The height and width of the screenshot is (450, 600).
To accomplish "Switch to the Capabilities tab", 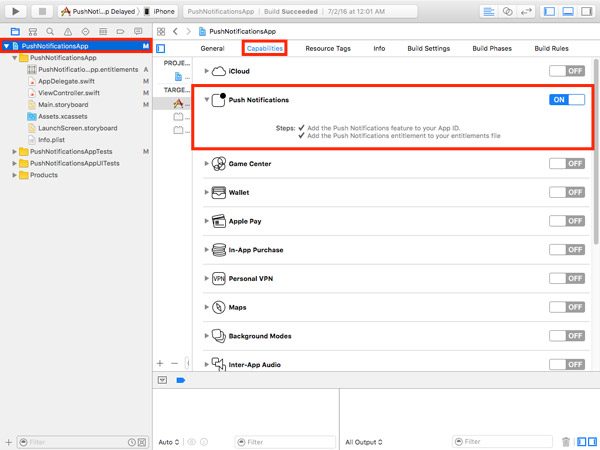I will point(264,49).
